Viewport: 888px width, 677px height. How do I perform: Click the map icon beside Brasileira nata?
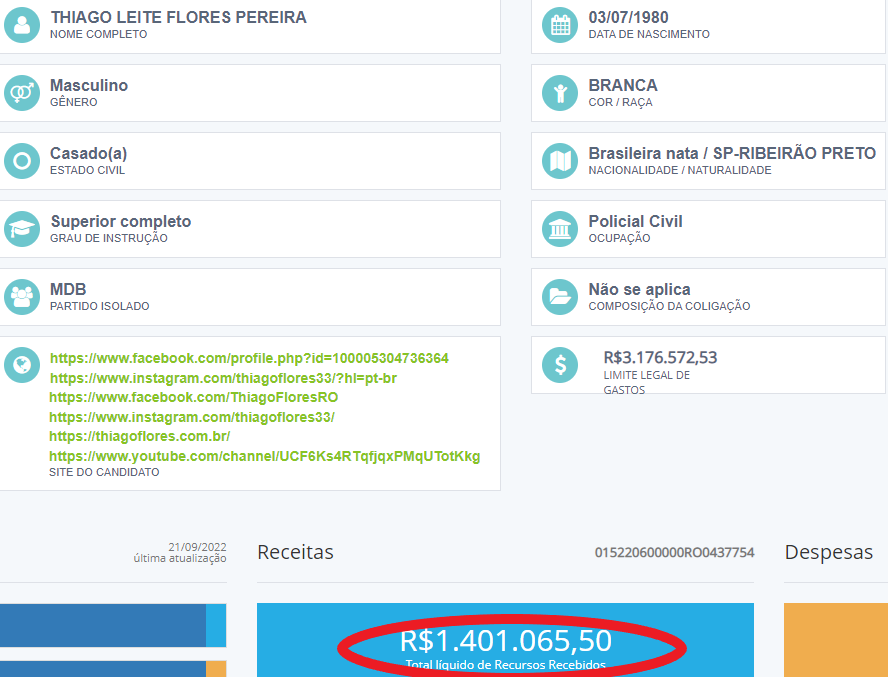click(x=560, y=161)
